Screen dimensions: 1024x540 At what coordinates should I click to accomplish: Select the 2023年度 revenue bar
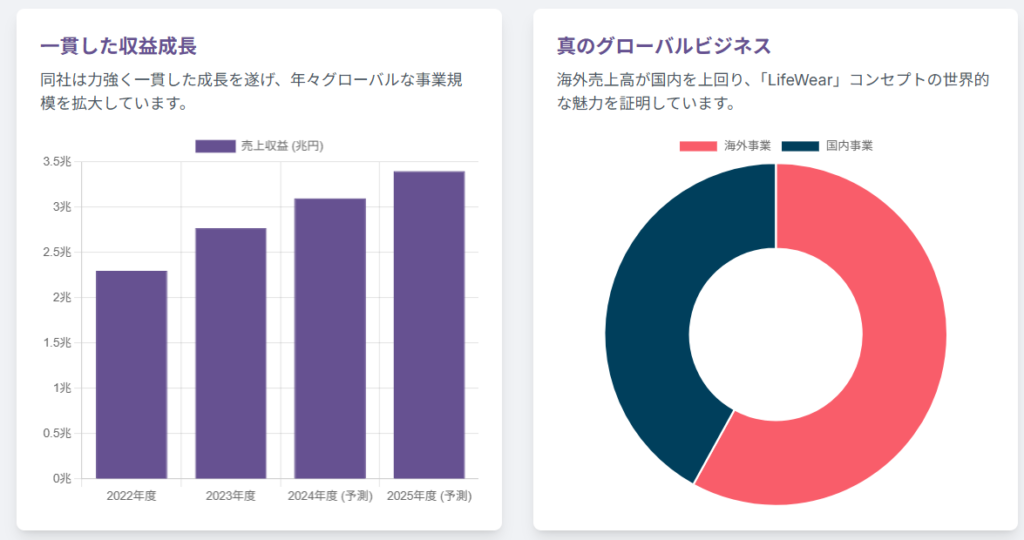[x=230, y=353]
